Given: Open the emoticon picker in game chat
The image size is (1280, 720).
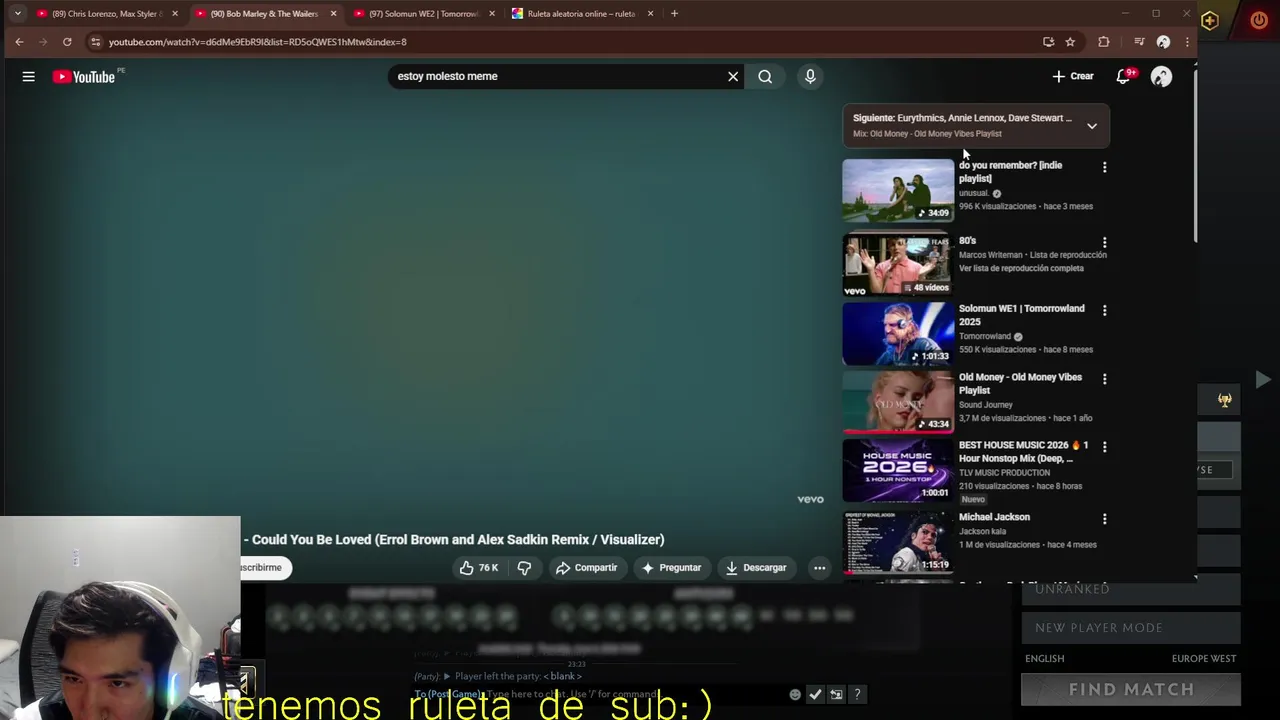Looking at the screenshot, I should (795, 694).
